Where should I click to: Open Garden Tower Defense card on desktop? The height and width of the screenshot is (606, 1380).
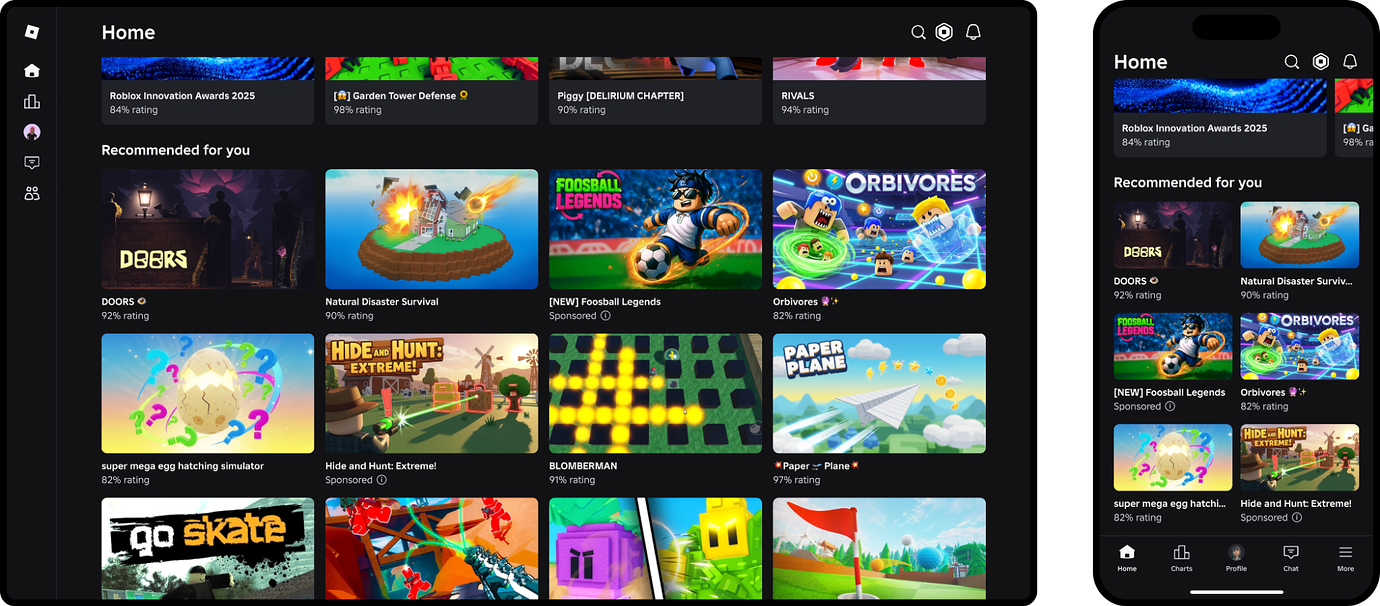(x=432, y=90)
